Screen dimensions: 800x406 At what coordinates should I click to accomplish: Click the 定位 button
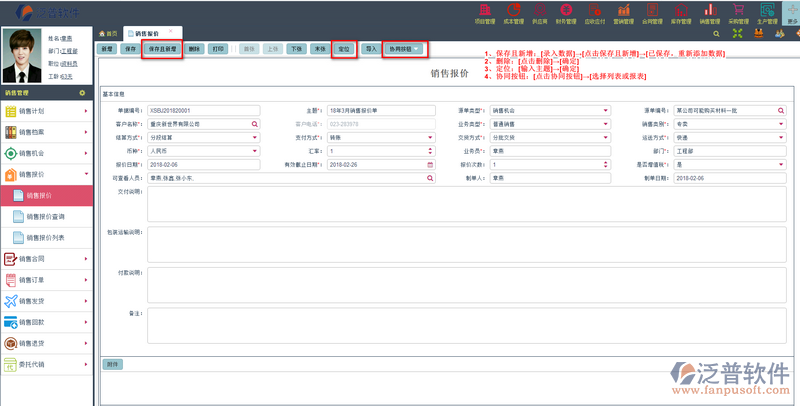point(344,49)
